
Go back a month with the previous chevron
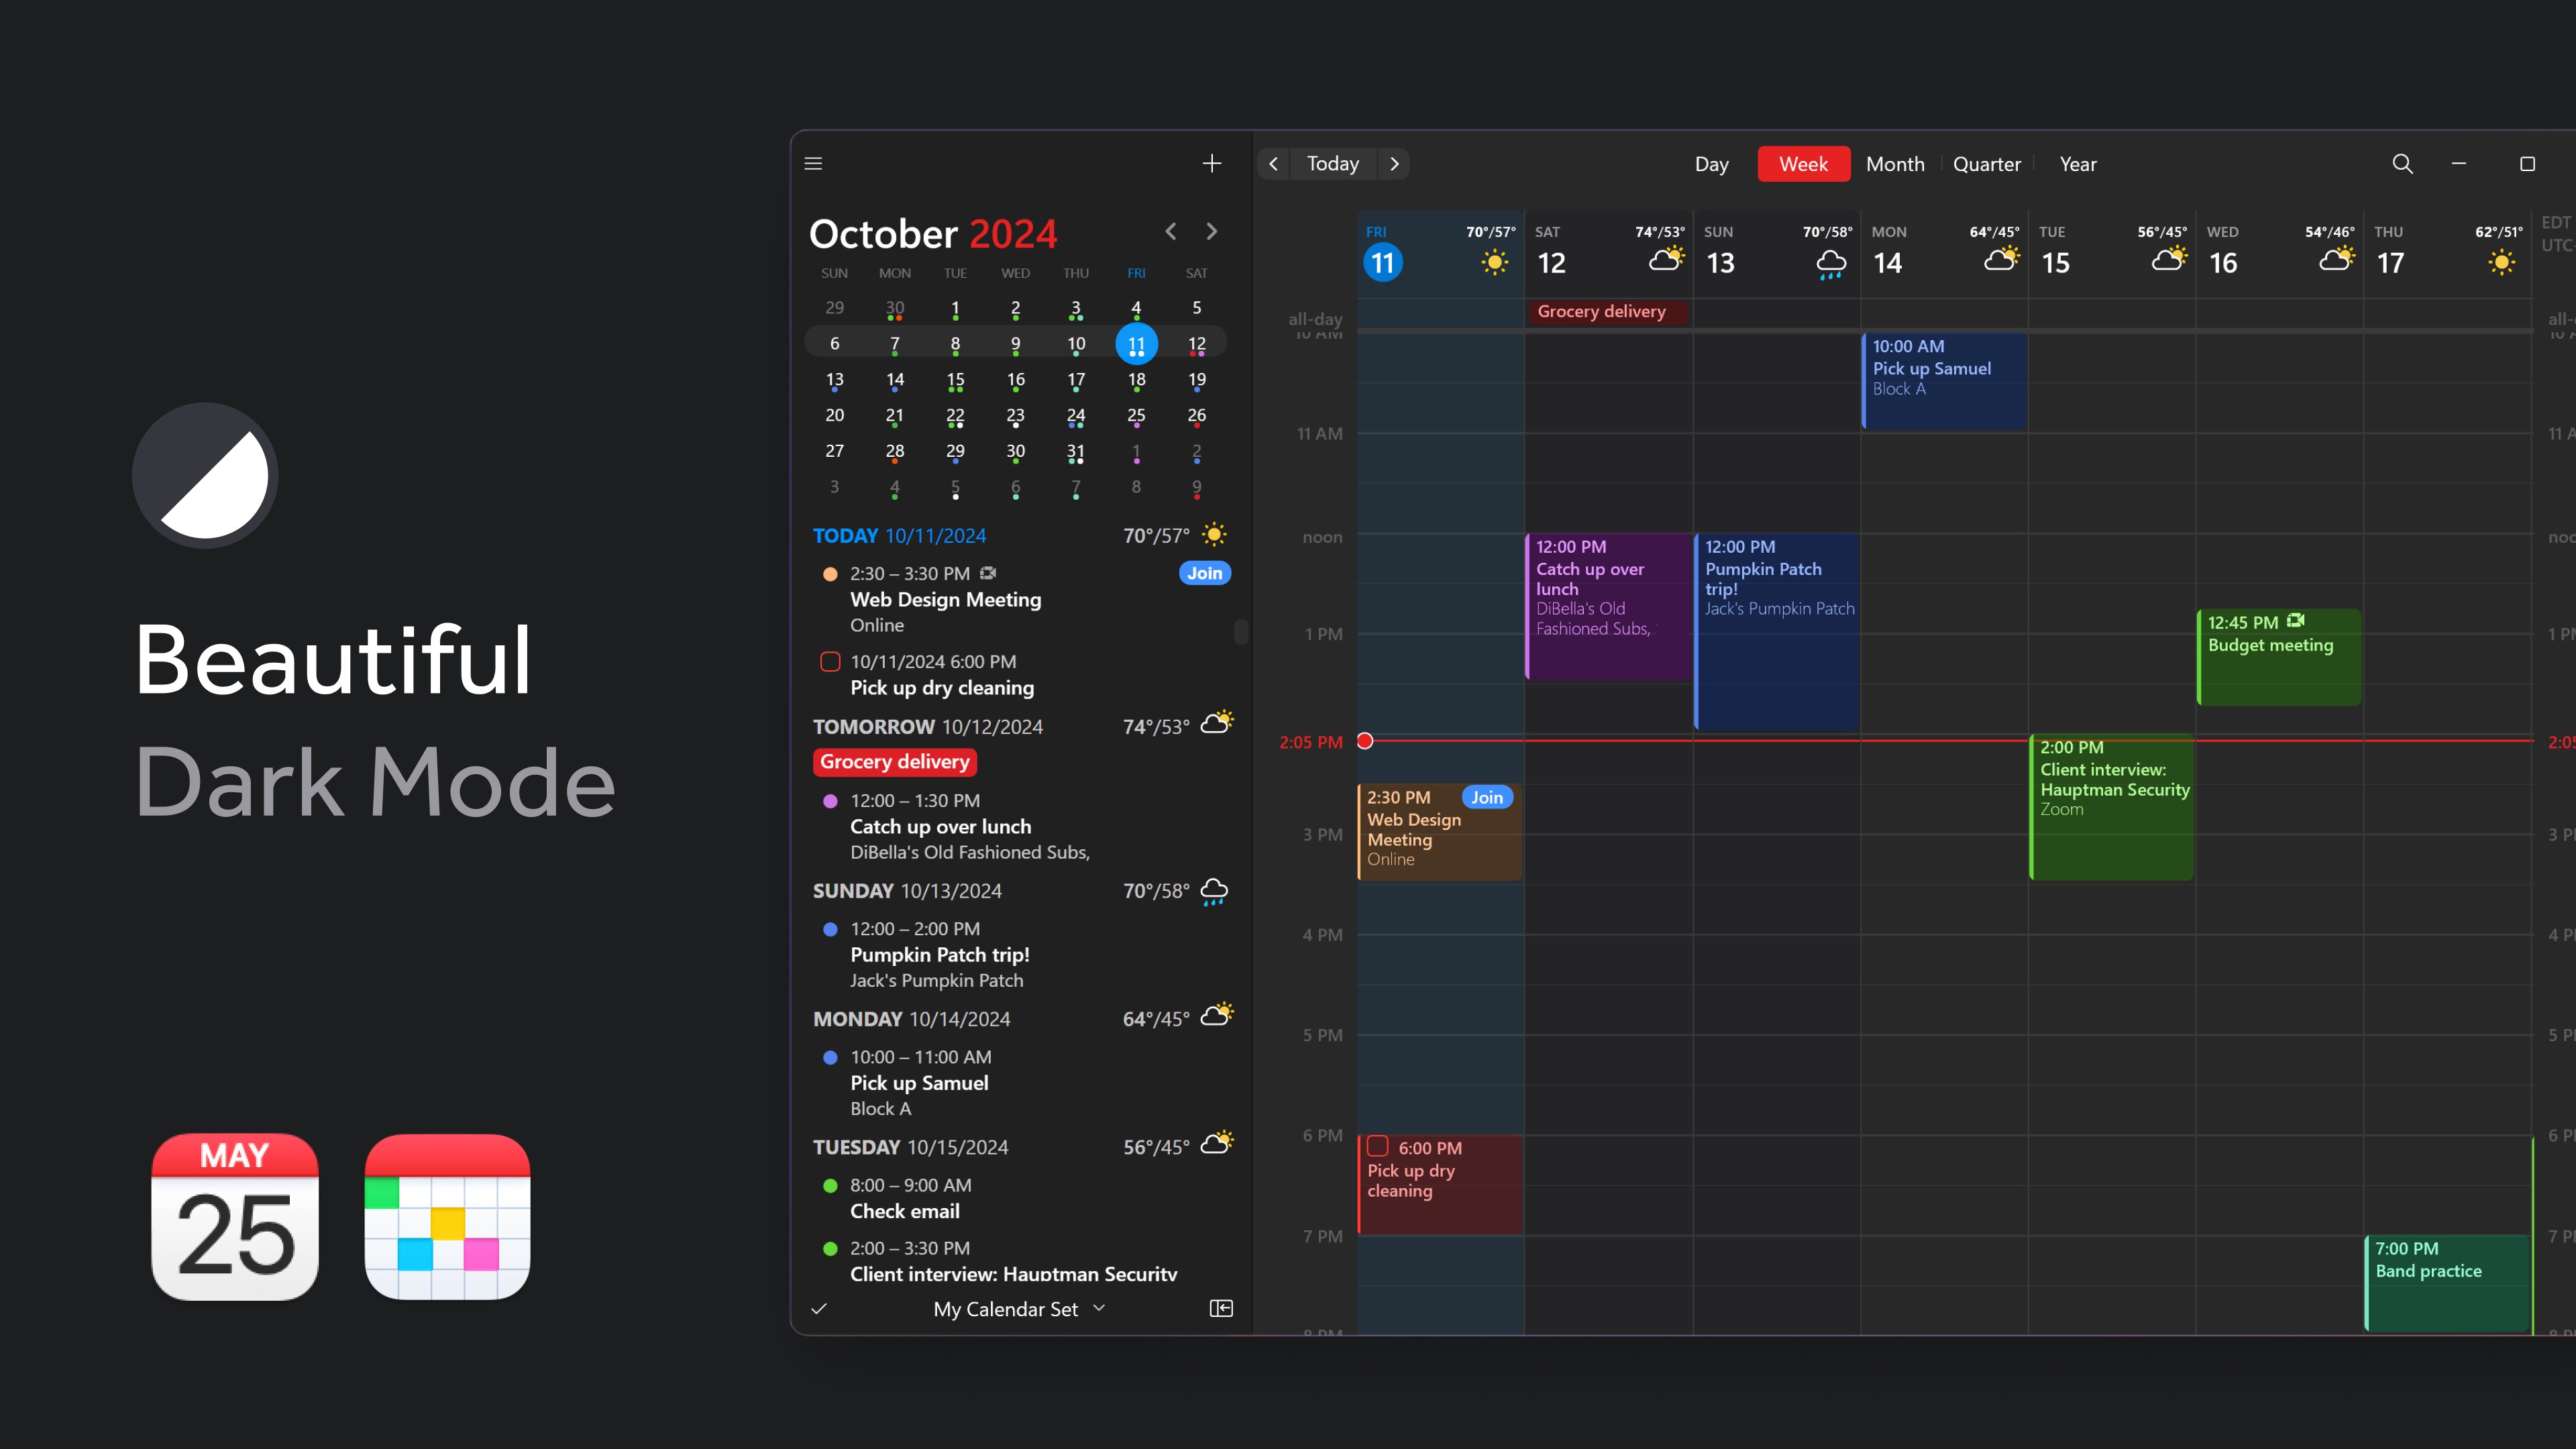click(1170, 231)
